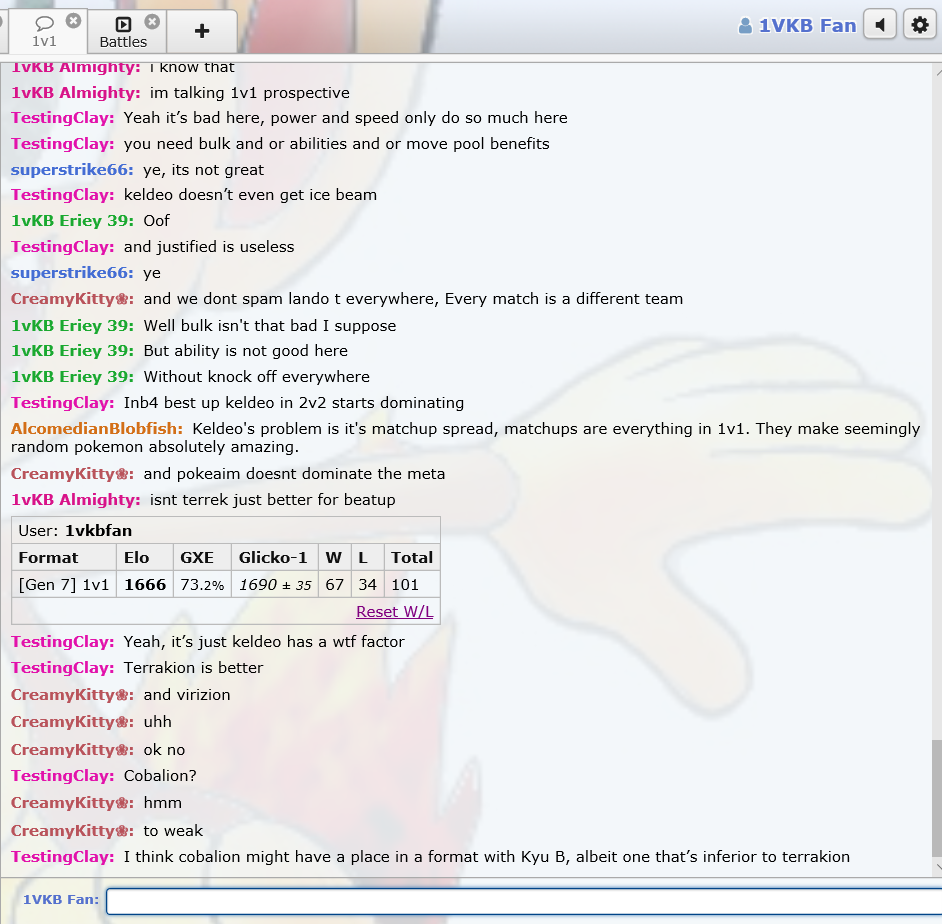Close the Battles tab

click(x=152, y=21)
